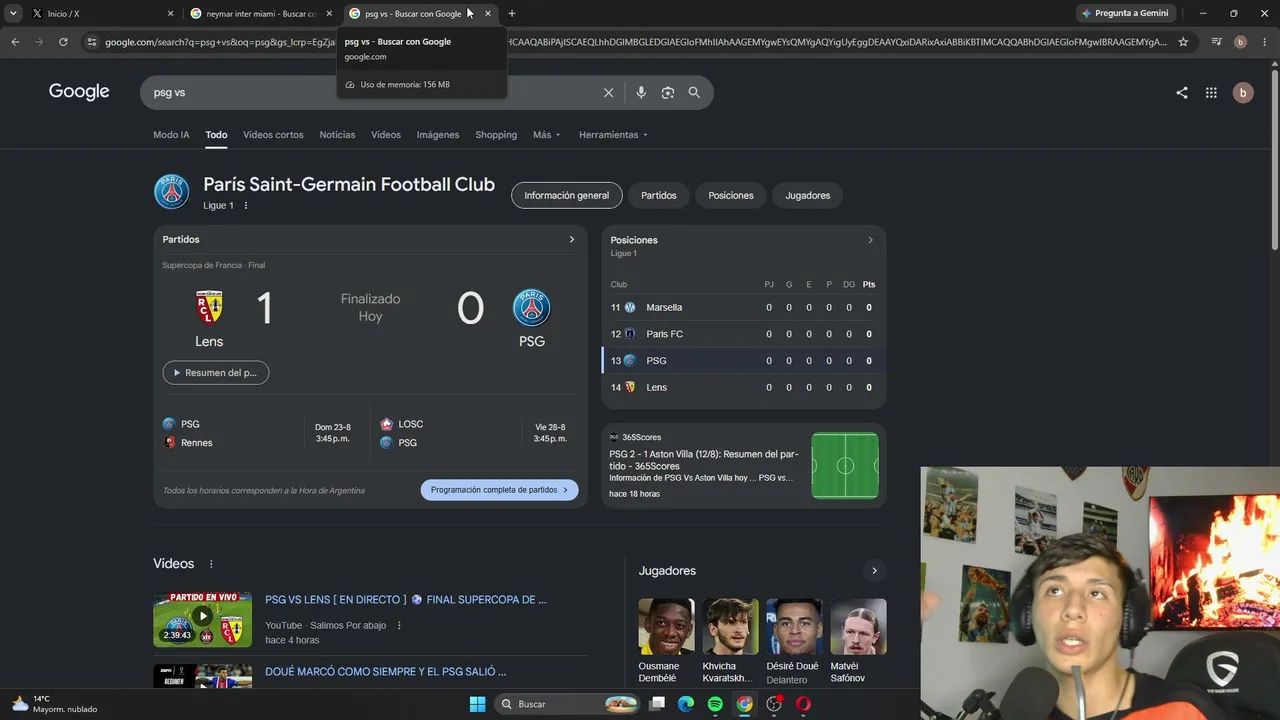Open the tab search dropdown
The width and height of the screenshot is (1280, 720).
(13, 14)
